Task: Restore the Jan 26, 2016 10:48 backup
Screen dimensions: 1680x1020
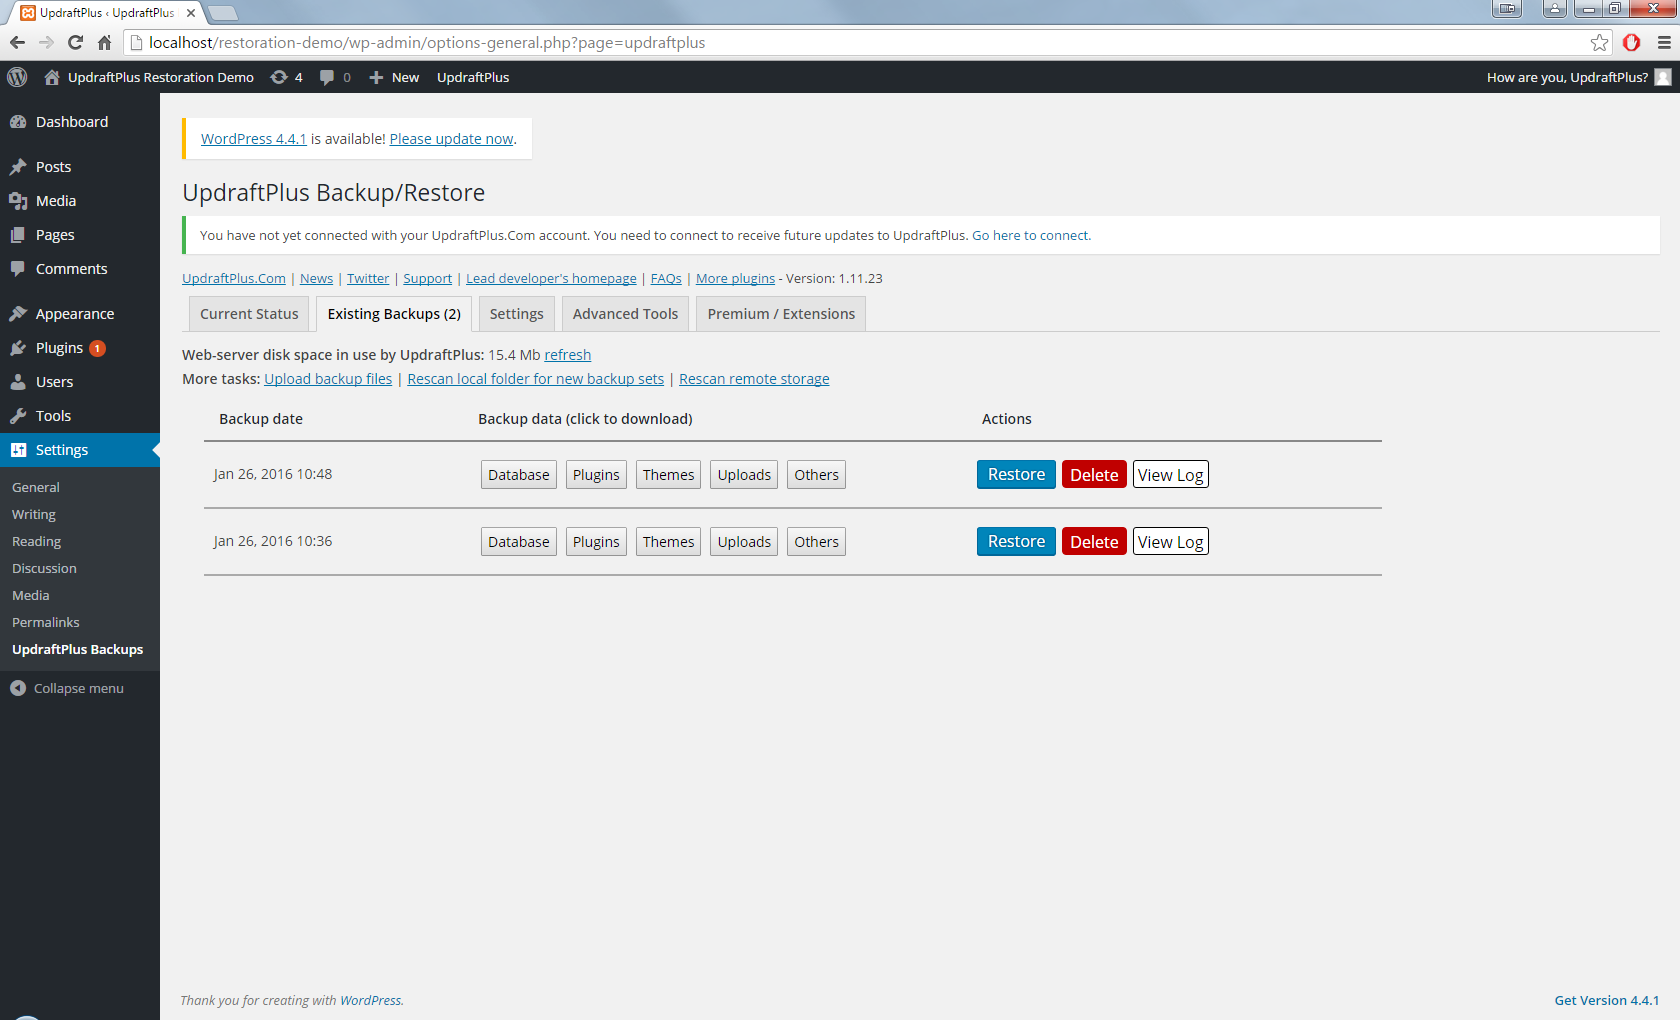Action: (x=1015, y=475)
